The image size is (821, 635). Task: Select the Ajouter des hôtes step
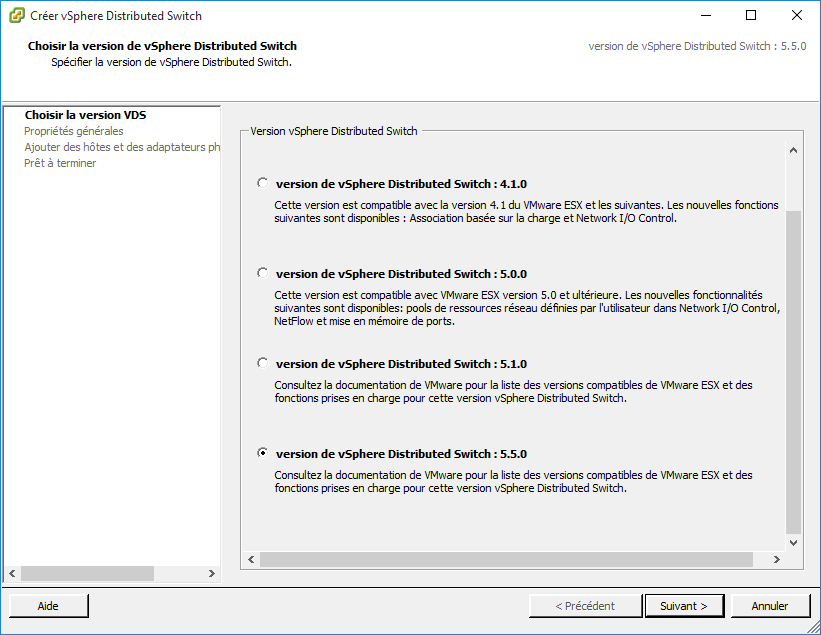tap(121, 147)
